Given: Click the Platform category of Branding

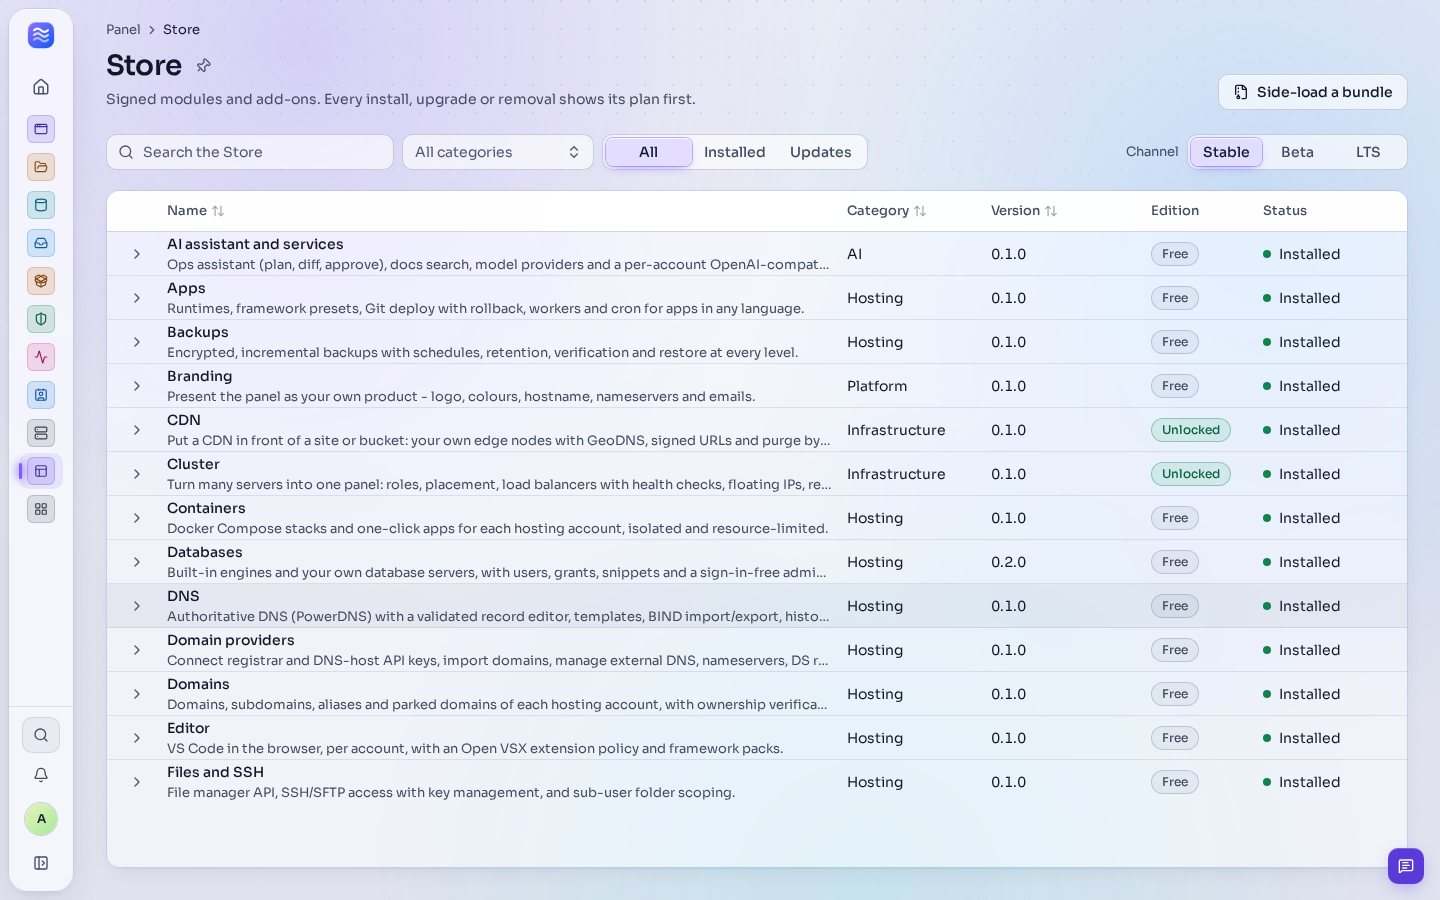Looking at the screenshot, I should click(x=877, y=386).
